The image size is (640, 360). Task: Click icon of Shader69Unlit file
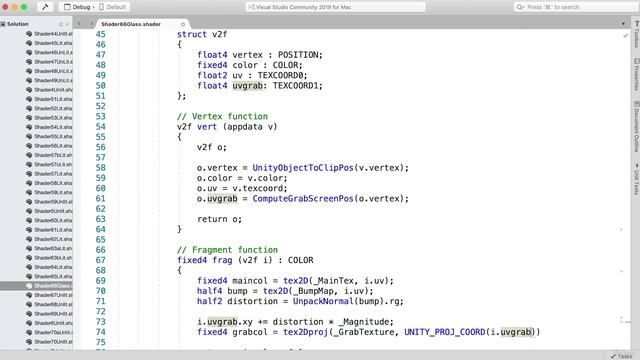tap(29, 314)
